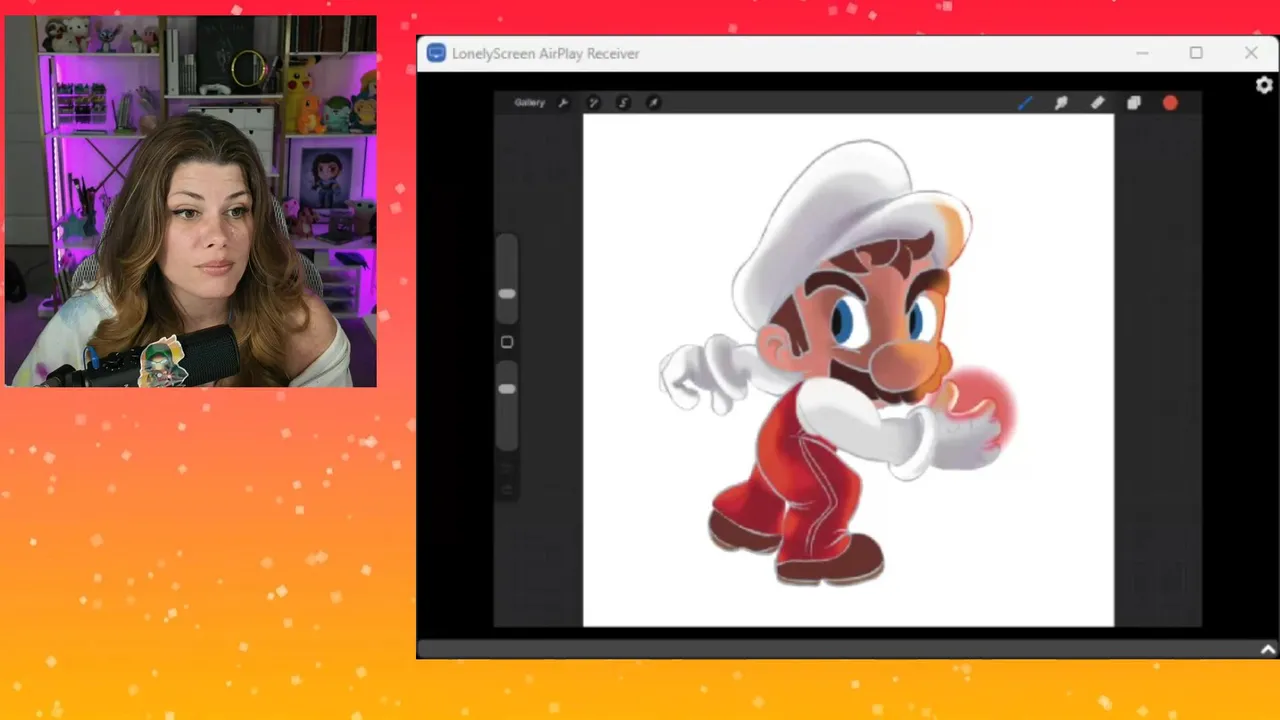
Task: Select the Selection S-ribbon tool
Action: tap(623, 102)
